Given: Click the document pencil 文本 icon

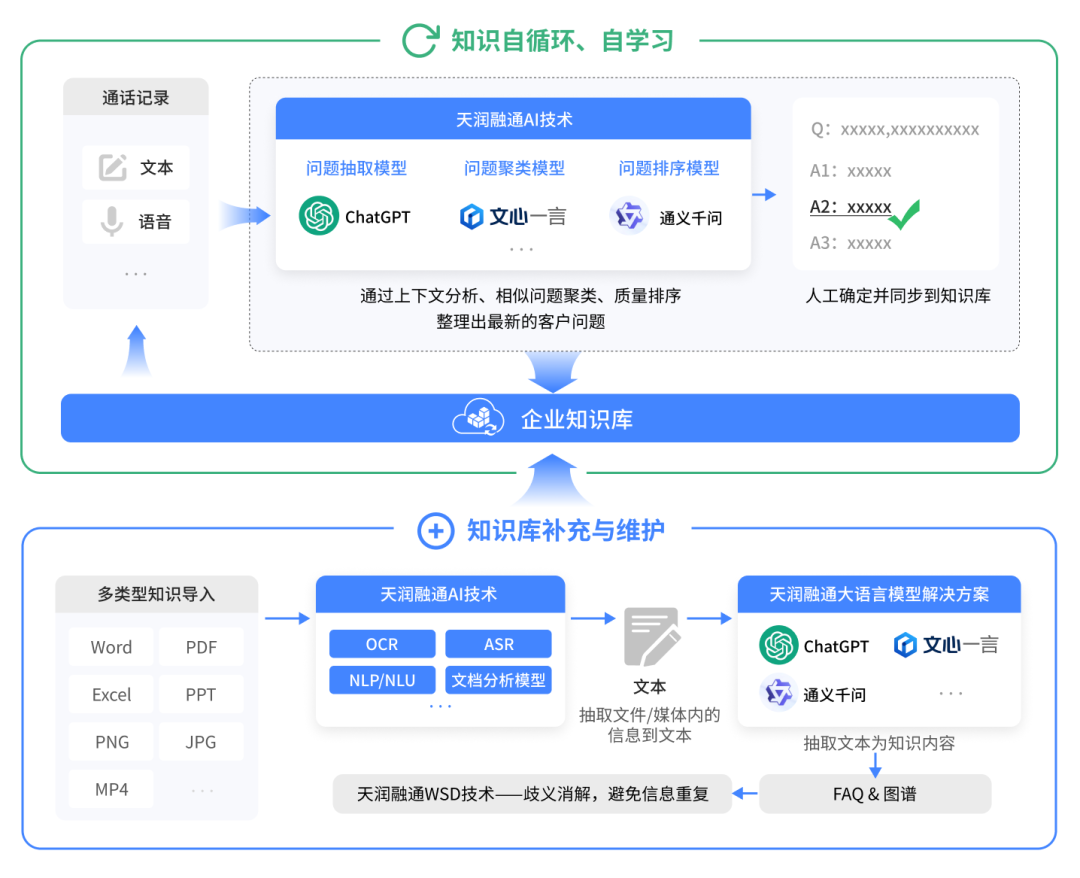Looking at the screenshot, I should click(652, 636).
